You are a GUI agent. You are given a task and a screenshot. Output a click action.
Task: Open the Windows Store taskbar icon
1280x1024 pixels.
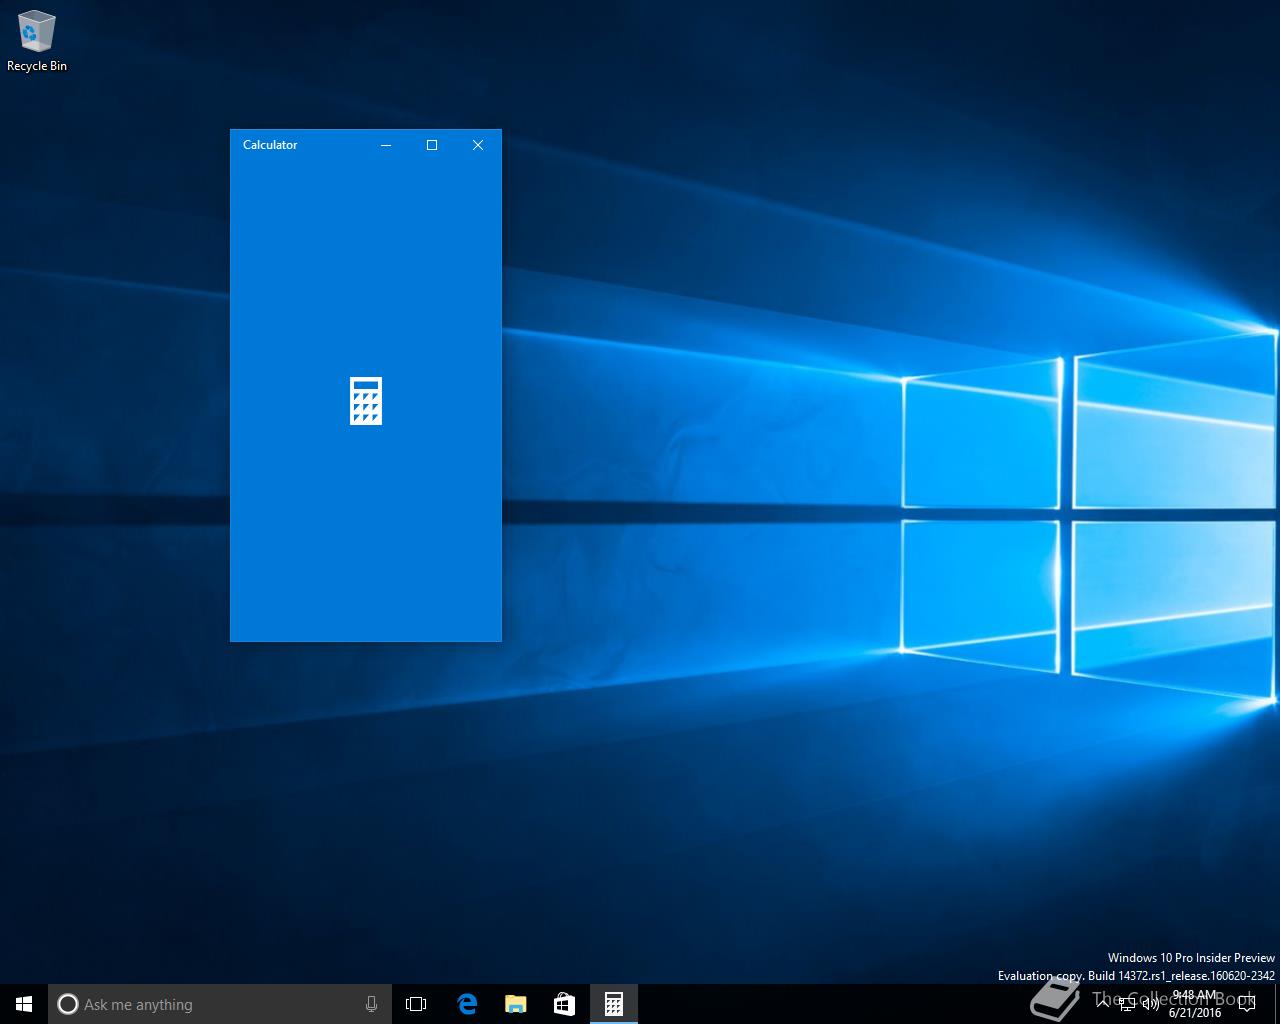tap(565, 1004)
